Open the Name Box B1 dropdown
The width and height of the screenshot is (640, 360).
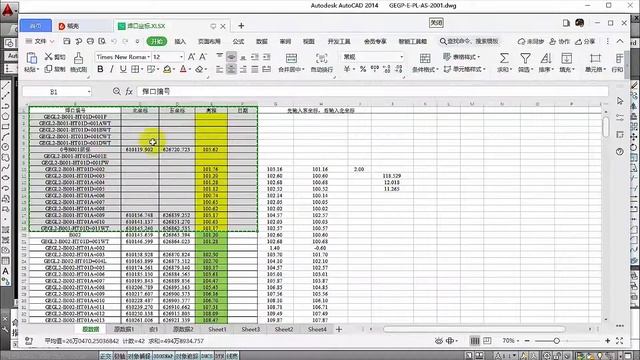point(89,92)
